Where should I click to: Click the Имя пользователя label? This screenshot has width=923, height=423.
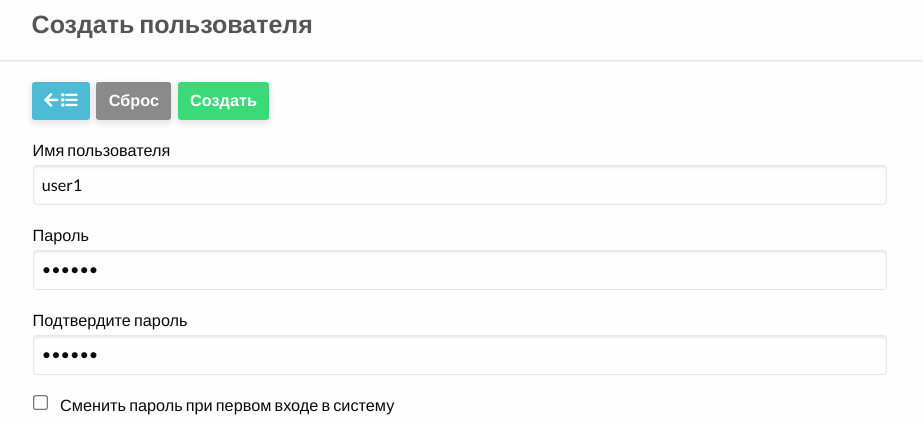(x=102, y=151)
